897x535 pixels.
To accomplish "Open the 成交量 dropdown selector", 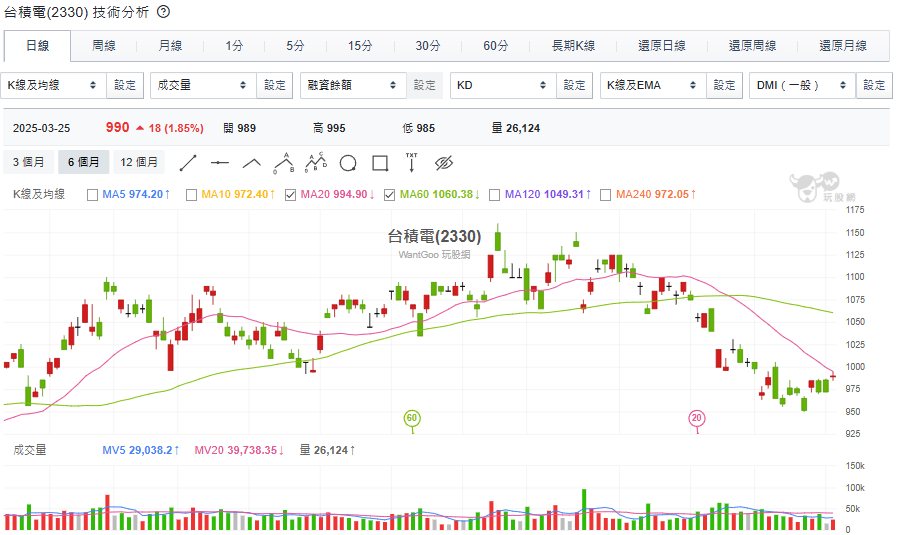I will coord(203,86).
